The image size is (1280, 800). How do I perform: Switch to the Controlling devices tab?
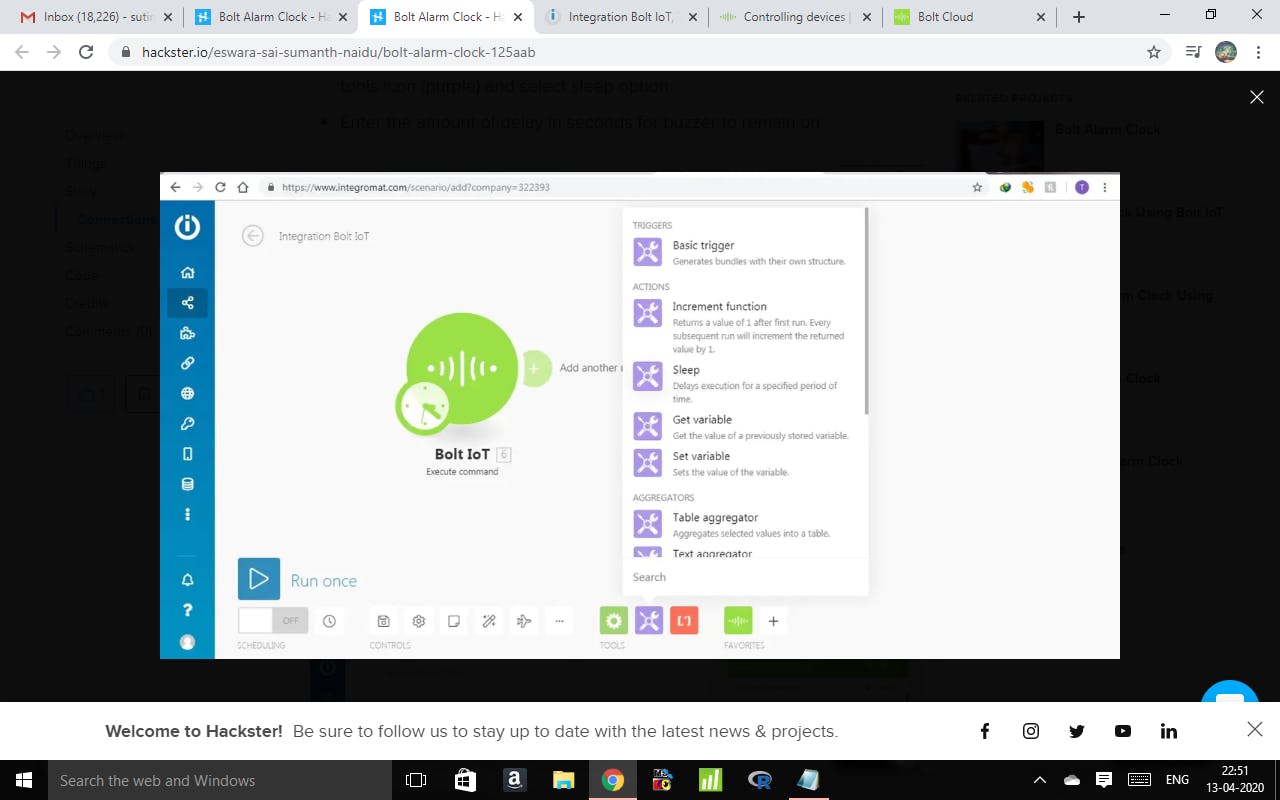[795, 17]
